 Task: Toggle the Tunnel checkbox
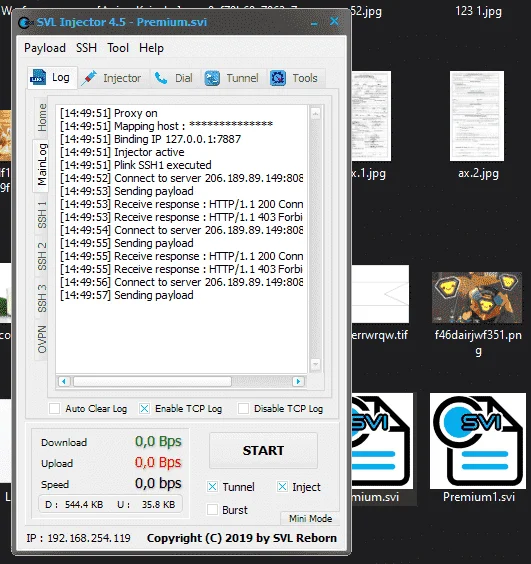pos(212,487)
